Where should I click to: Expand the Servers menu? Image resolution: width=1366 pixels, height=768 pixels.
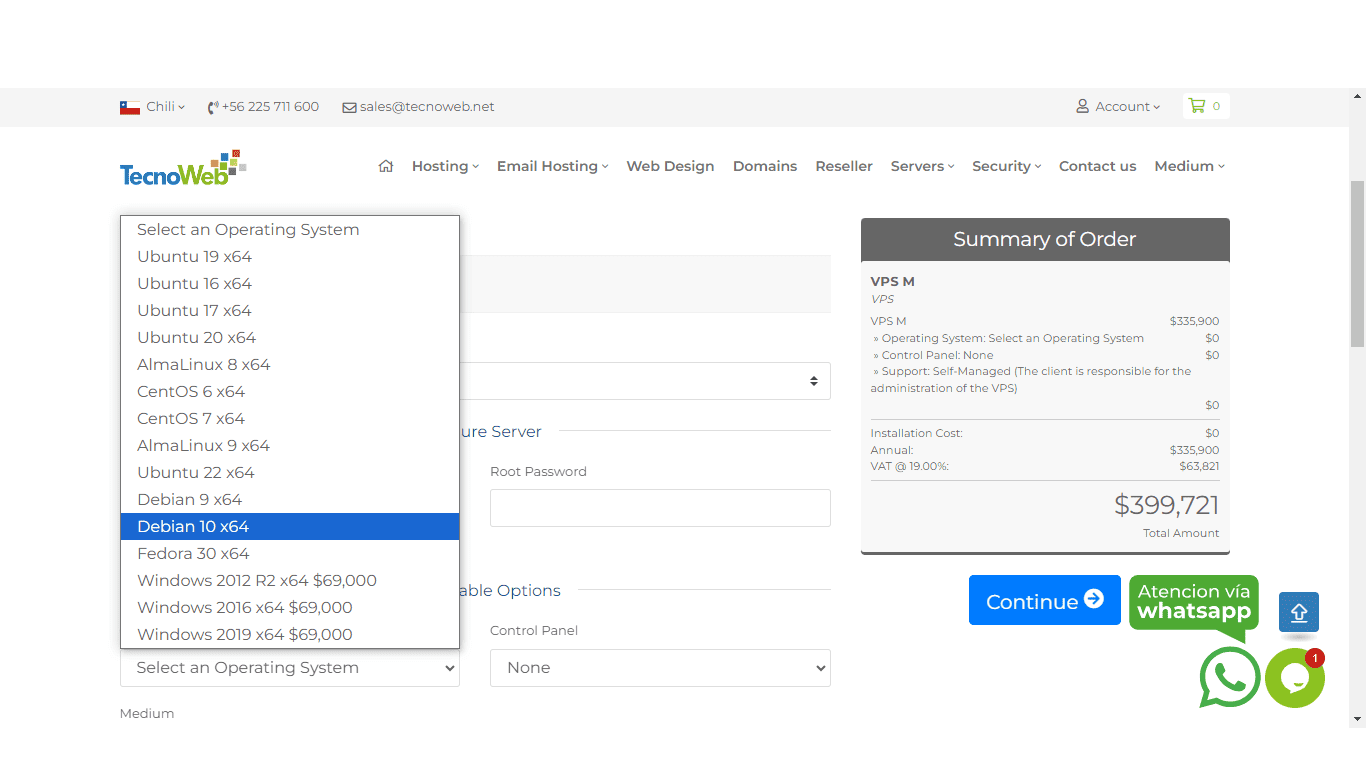[922, 166]
